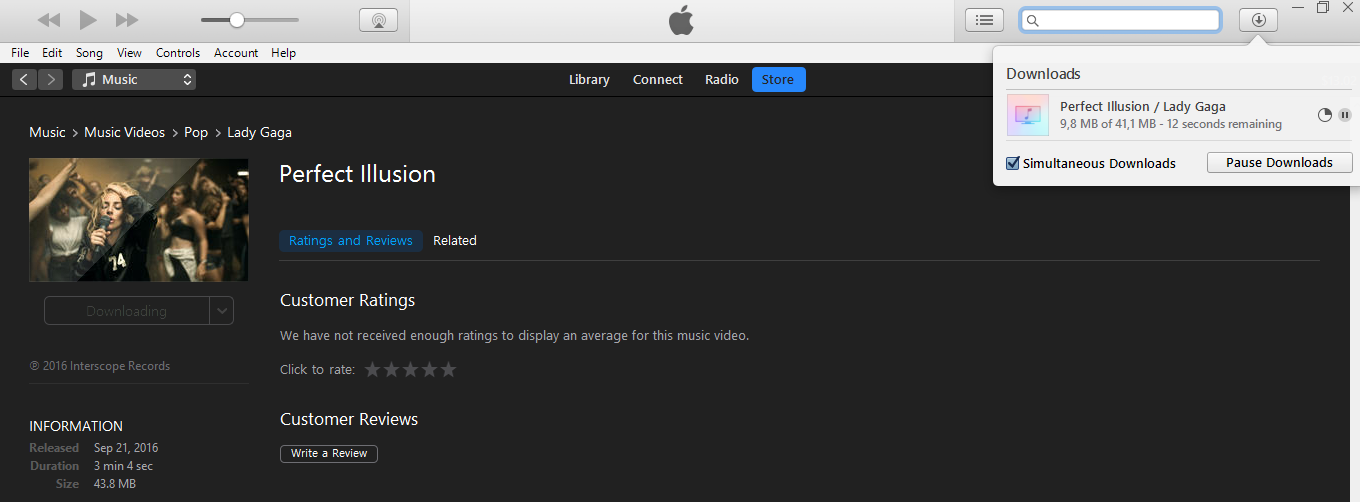Open the Song menu
This screenshot has width=1360, height=502.
point(89,53)
